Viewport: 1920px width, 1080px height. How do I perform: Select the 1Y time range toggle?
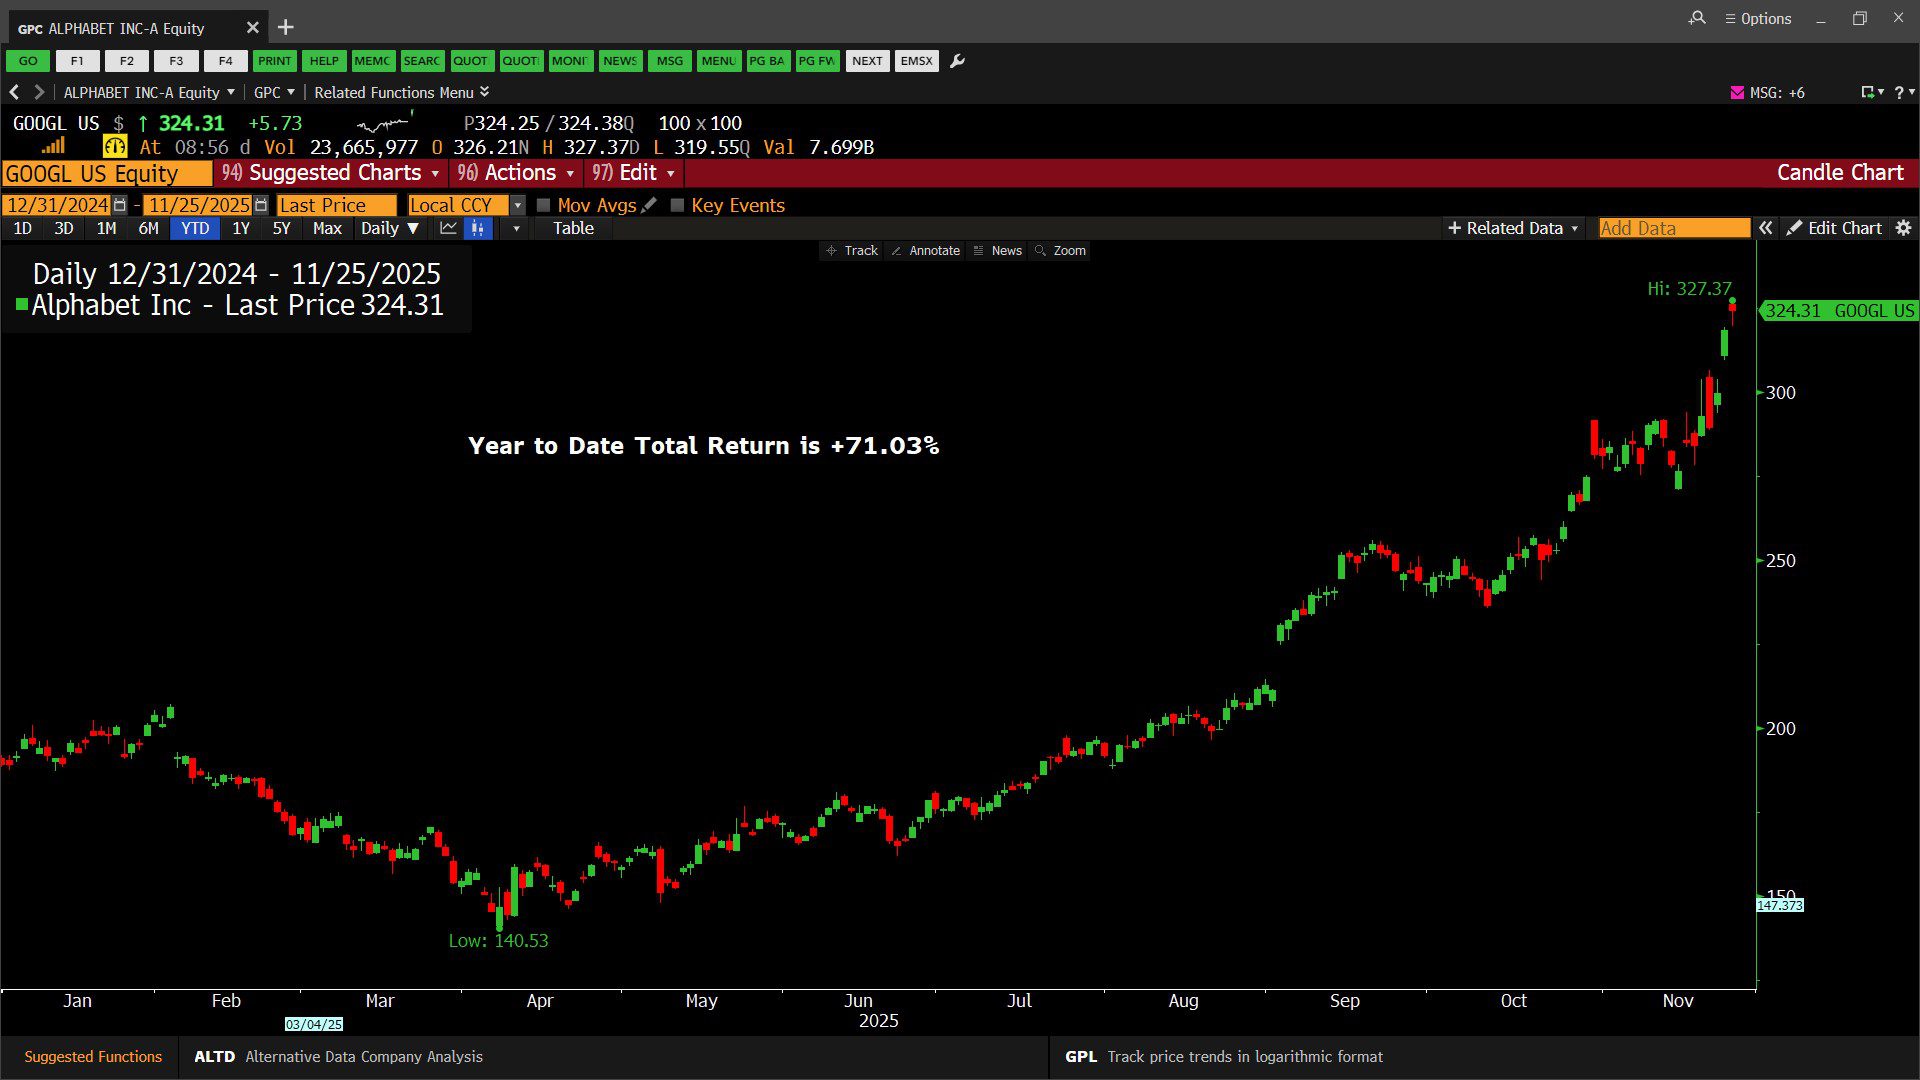tap(241, 228)
